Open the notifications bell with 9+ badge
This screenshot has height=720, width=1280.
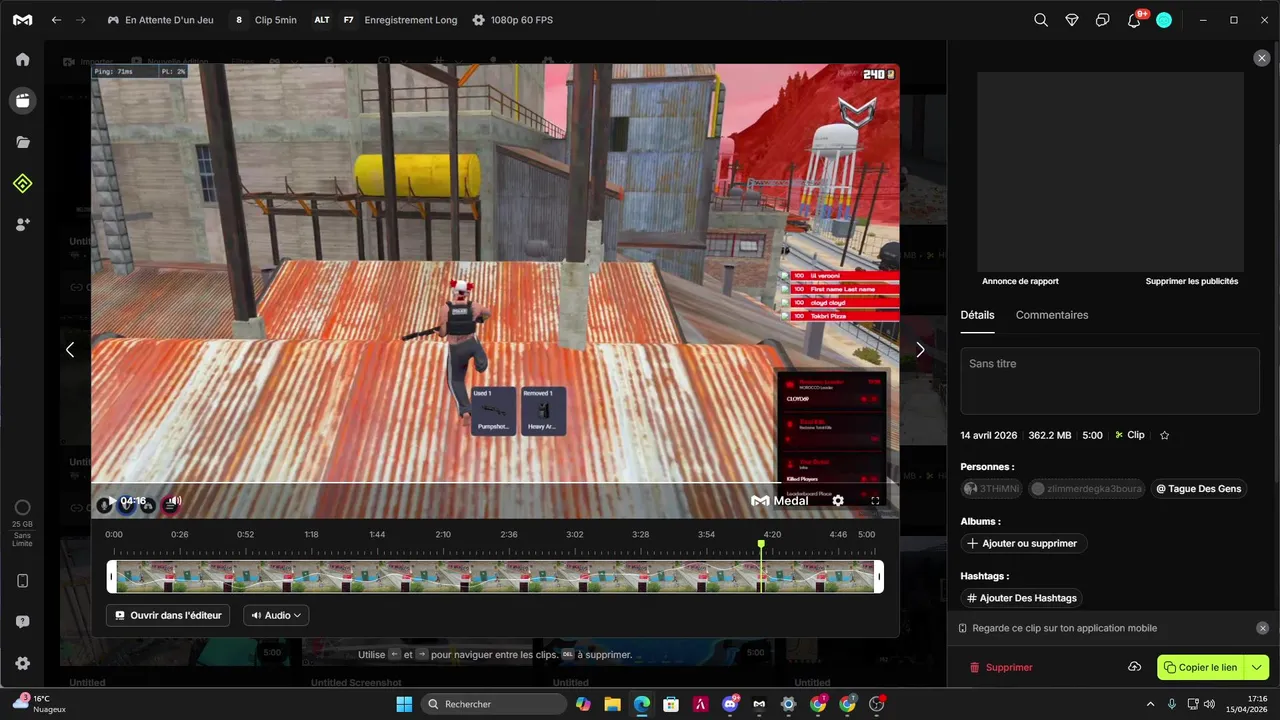(x=1135, y=19)
